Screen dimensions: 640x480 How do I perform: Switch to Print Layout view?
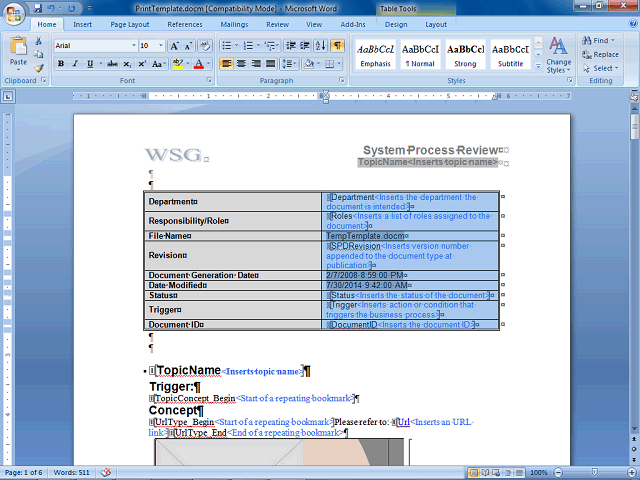coord(473,473)
